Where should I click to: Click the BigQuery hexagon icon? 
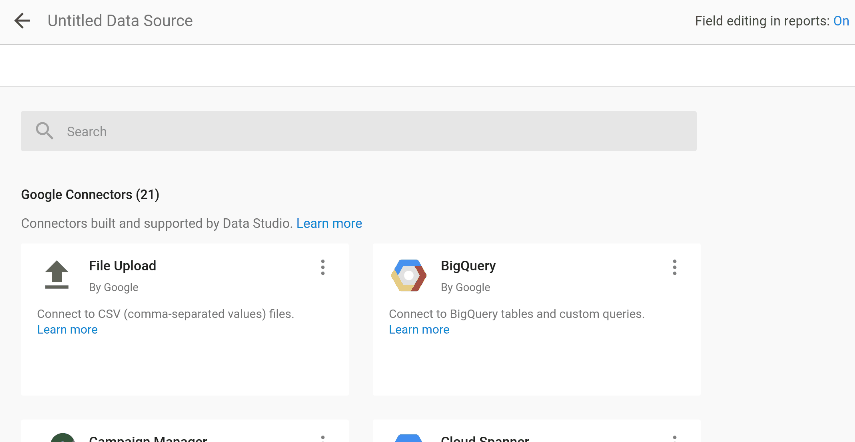coord(408,275)
